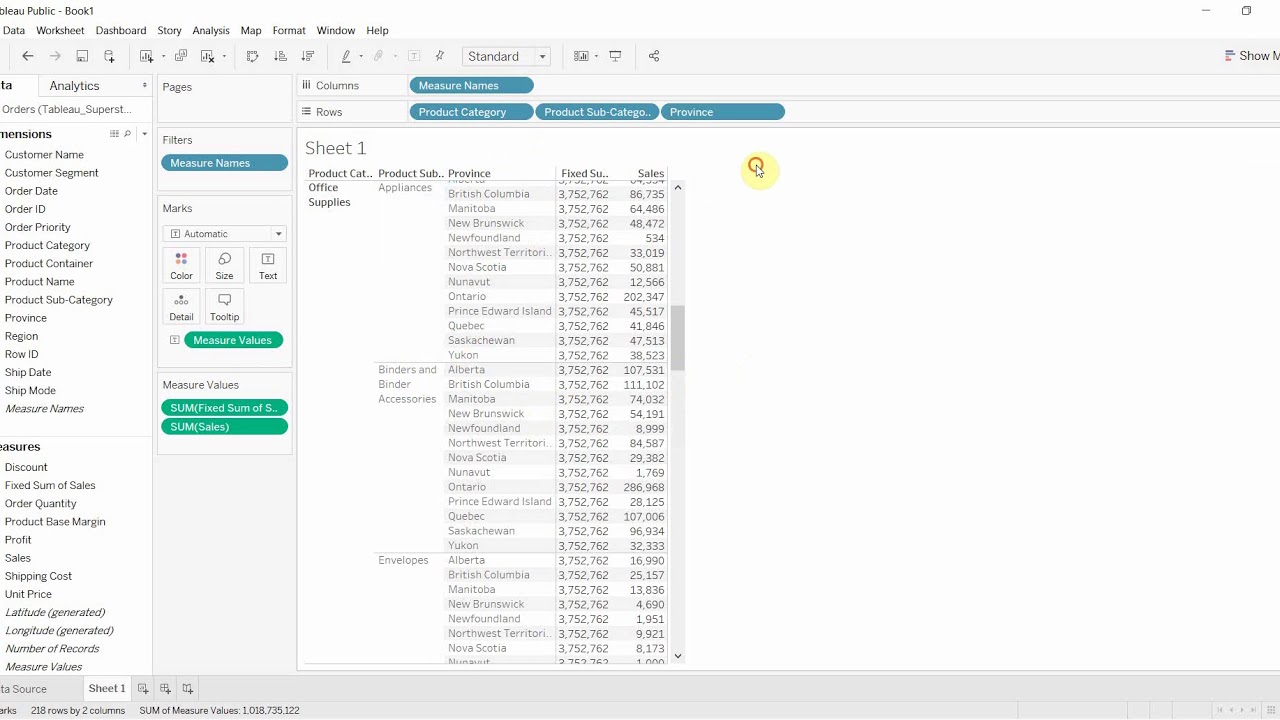Click the New Story tab icon at bottom

coord(187,688)
